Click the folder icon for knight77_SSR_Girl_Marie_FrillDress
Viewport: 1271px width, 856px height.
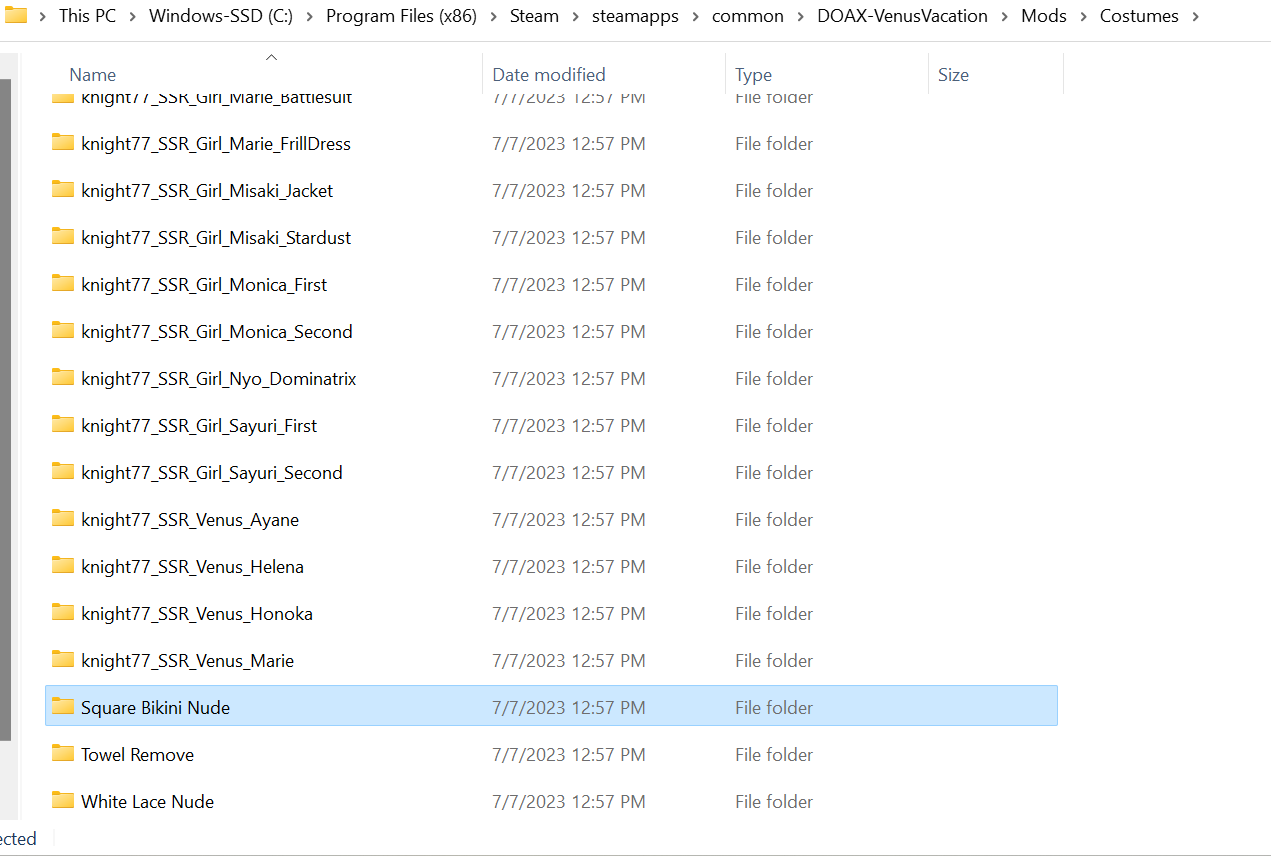[63, 143]
